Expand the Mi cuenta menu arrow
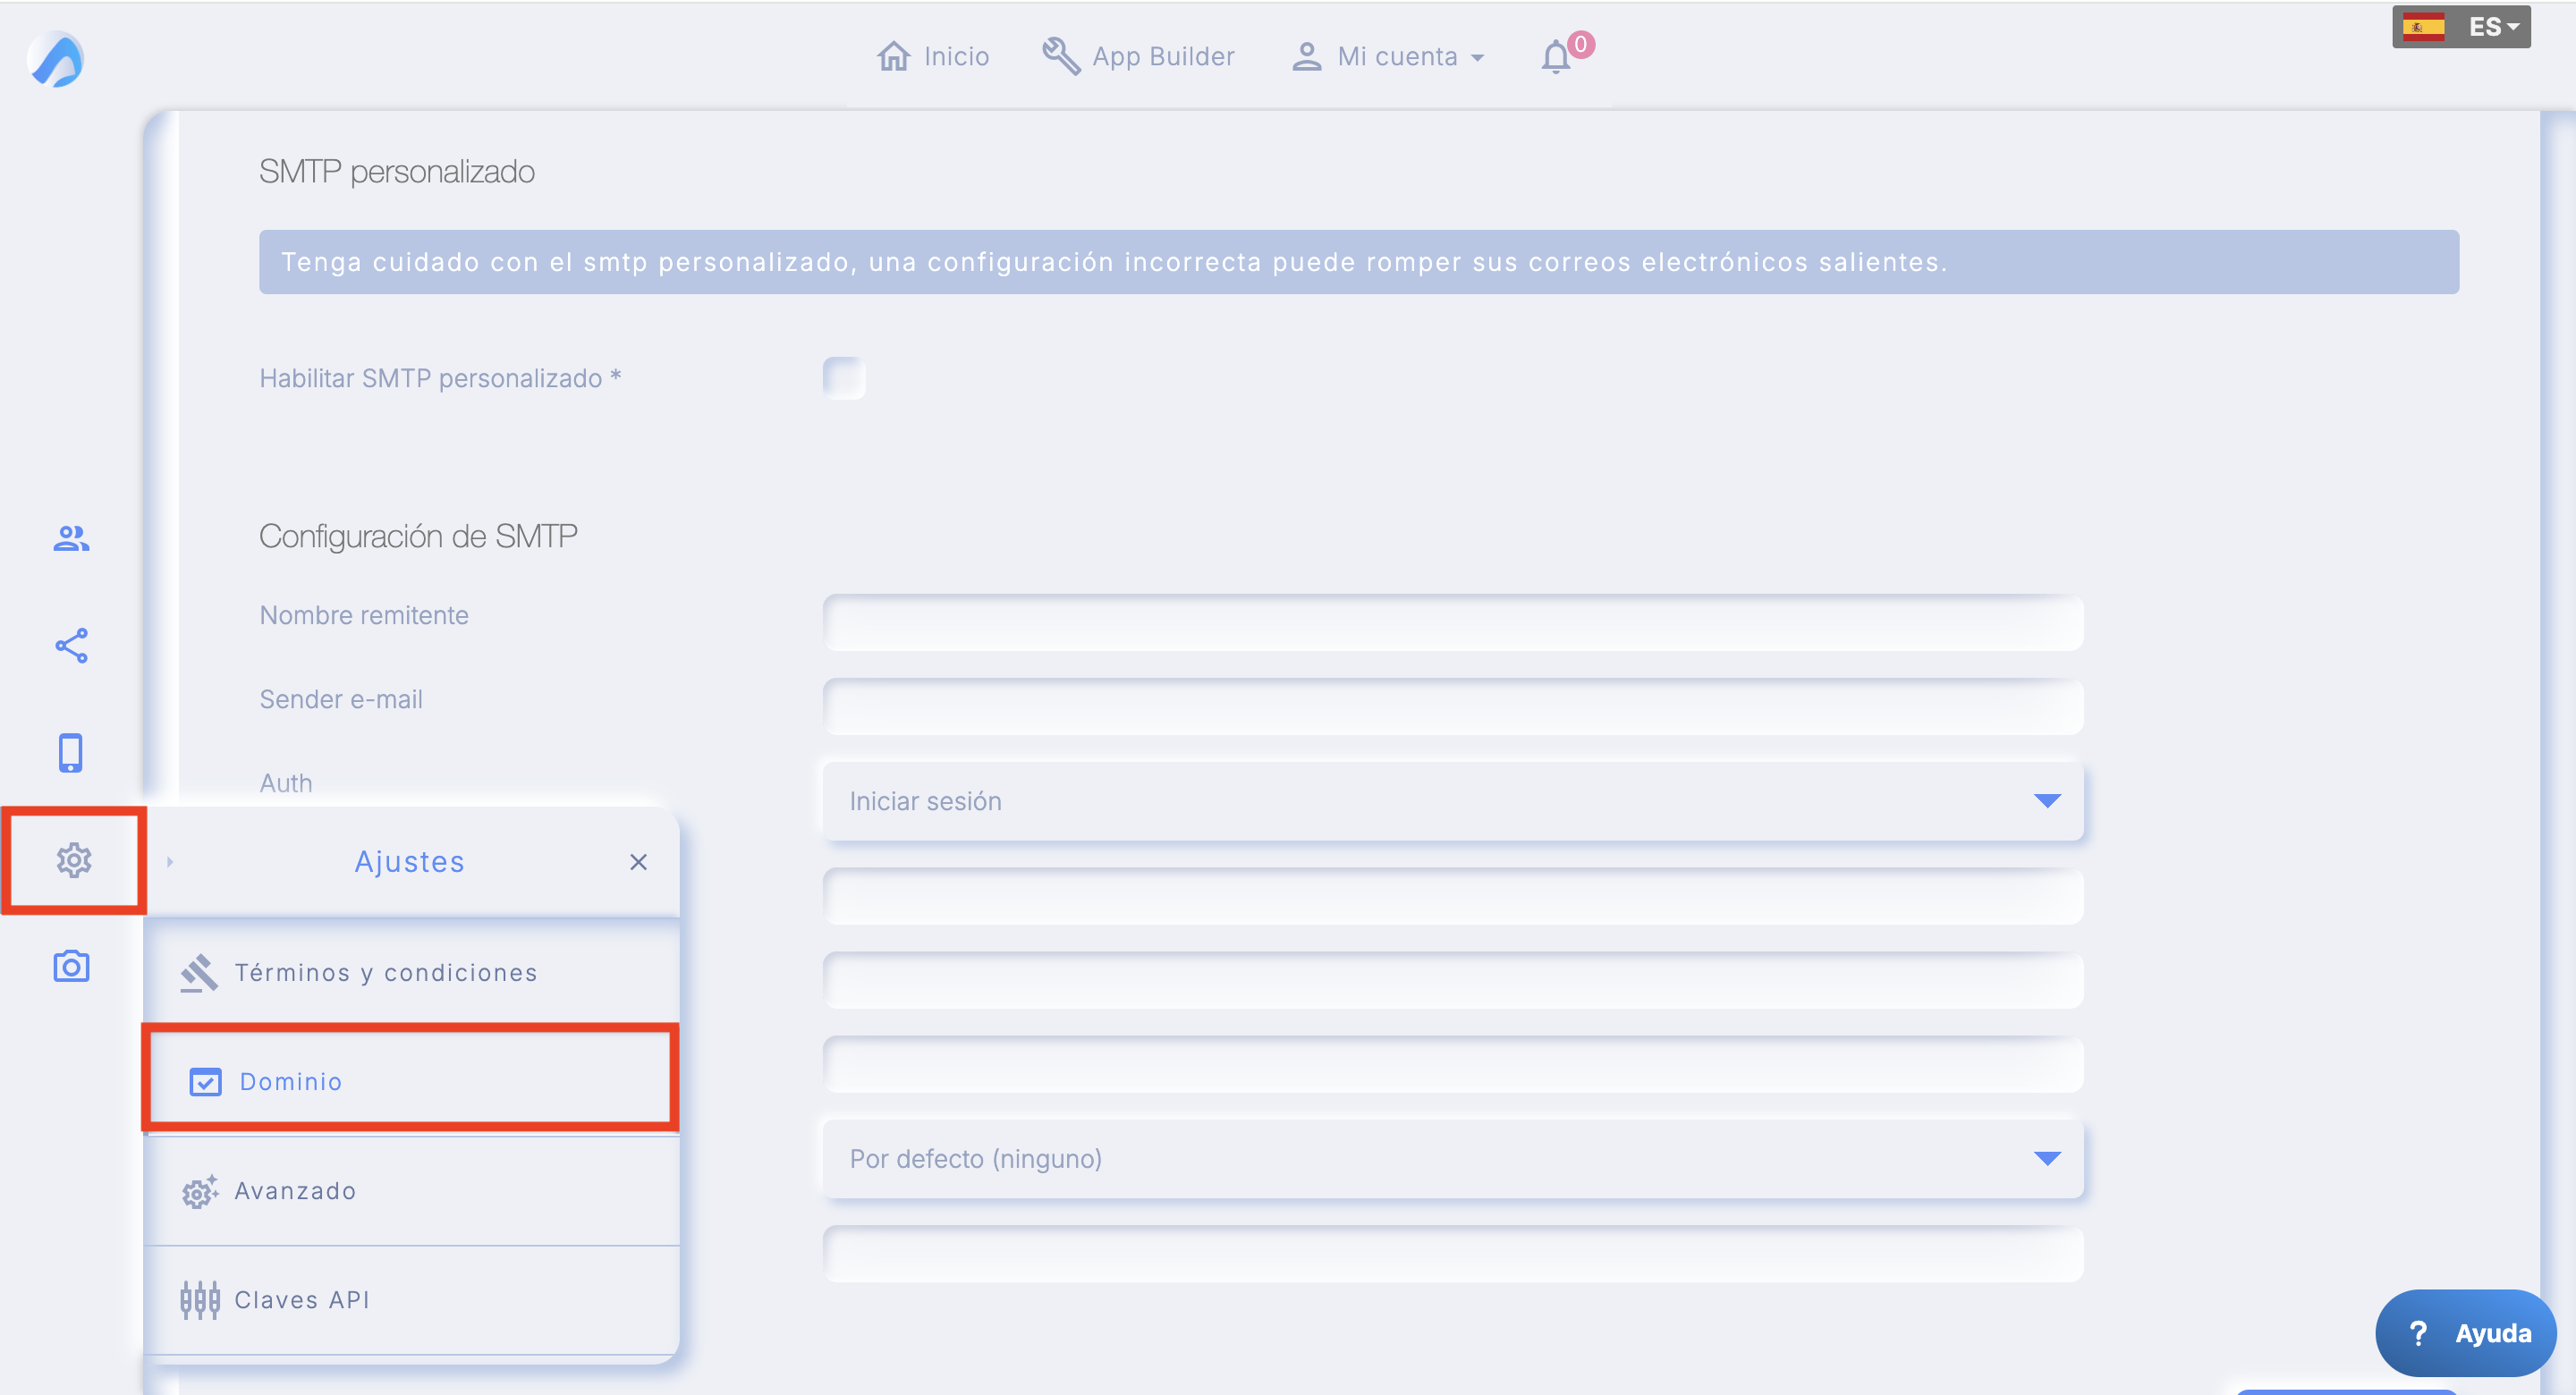Screen dimensions: 2576x1395 (1477, 58)
